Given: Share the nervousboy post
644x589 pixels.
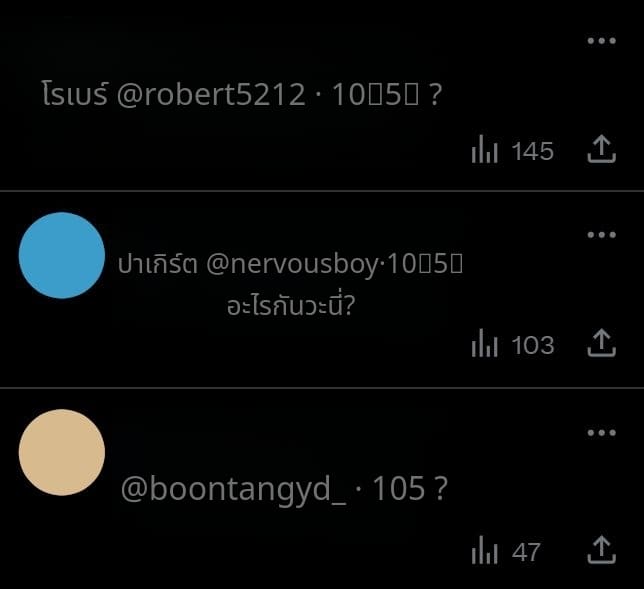Looking at the screenshot, I should click(601, 343).
